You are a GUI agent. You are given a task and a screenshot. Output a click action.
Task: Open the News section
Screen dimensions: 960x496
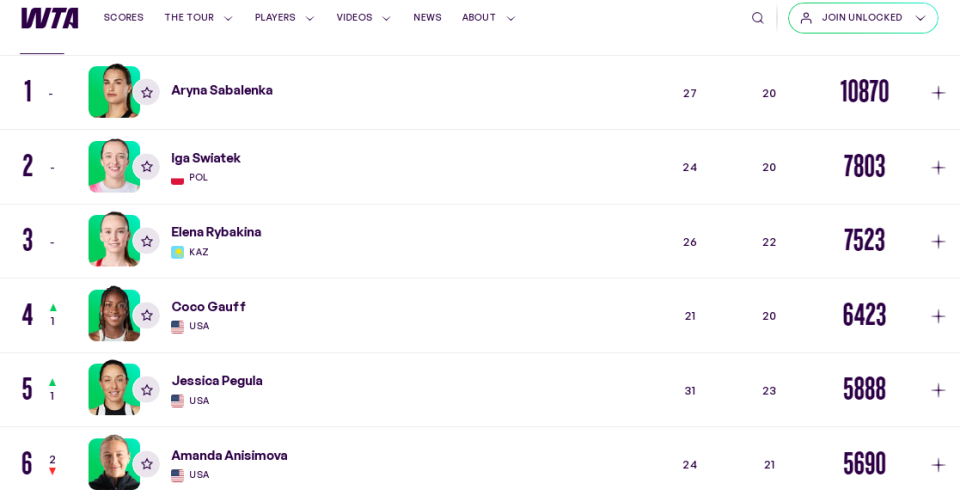point(427,18)
